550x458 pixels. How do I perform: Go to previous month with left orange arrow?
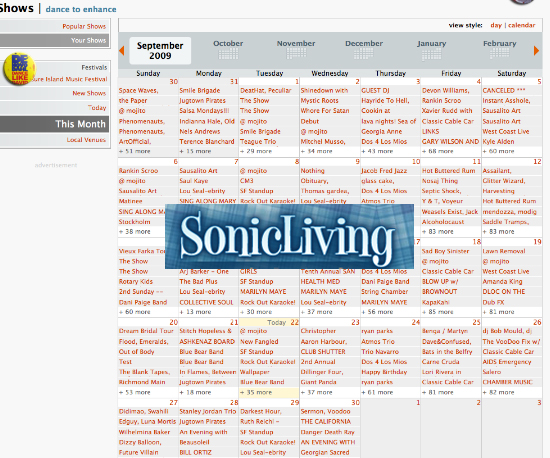pos(122,50)
